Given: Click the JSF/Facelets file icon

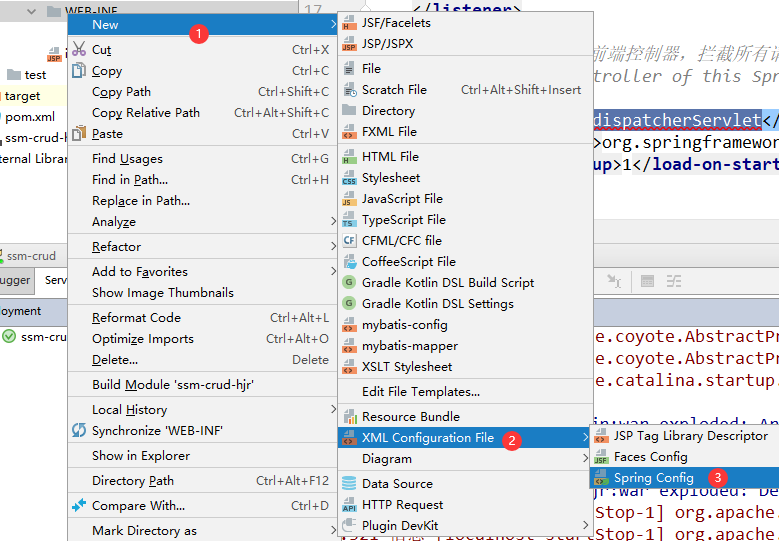Looking at the screenshot, I should pyautogui.click(x=349, y=23).
